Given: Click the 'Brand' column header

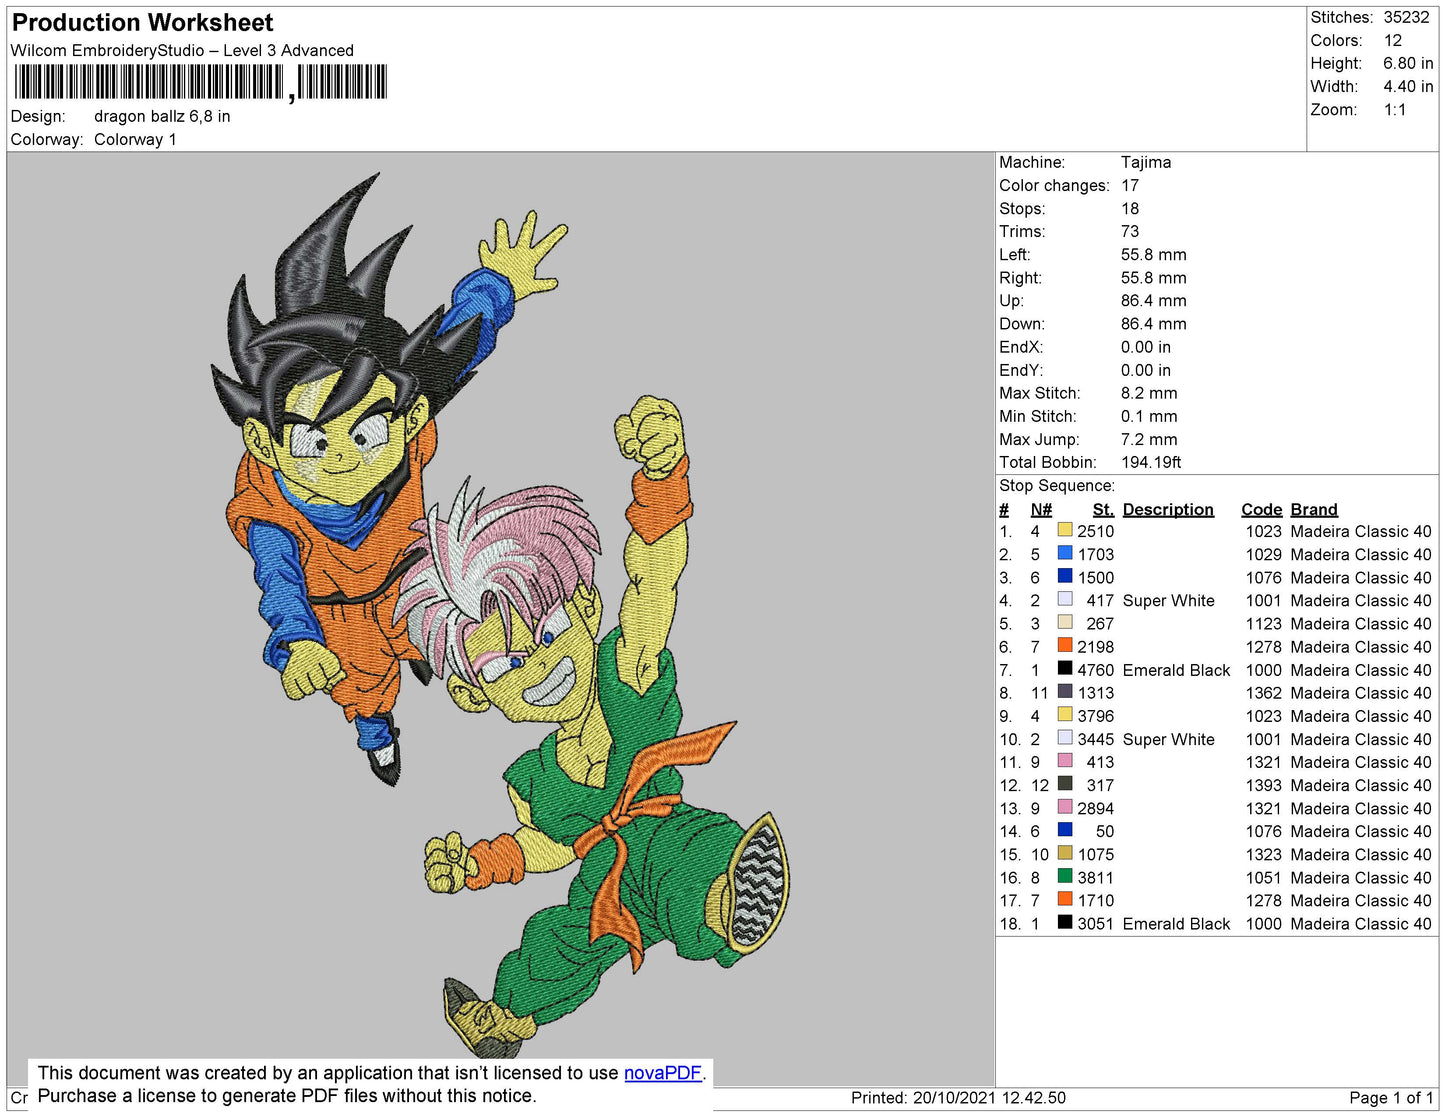Looking at the screenshot, I should (1313, 509).
